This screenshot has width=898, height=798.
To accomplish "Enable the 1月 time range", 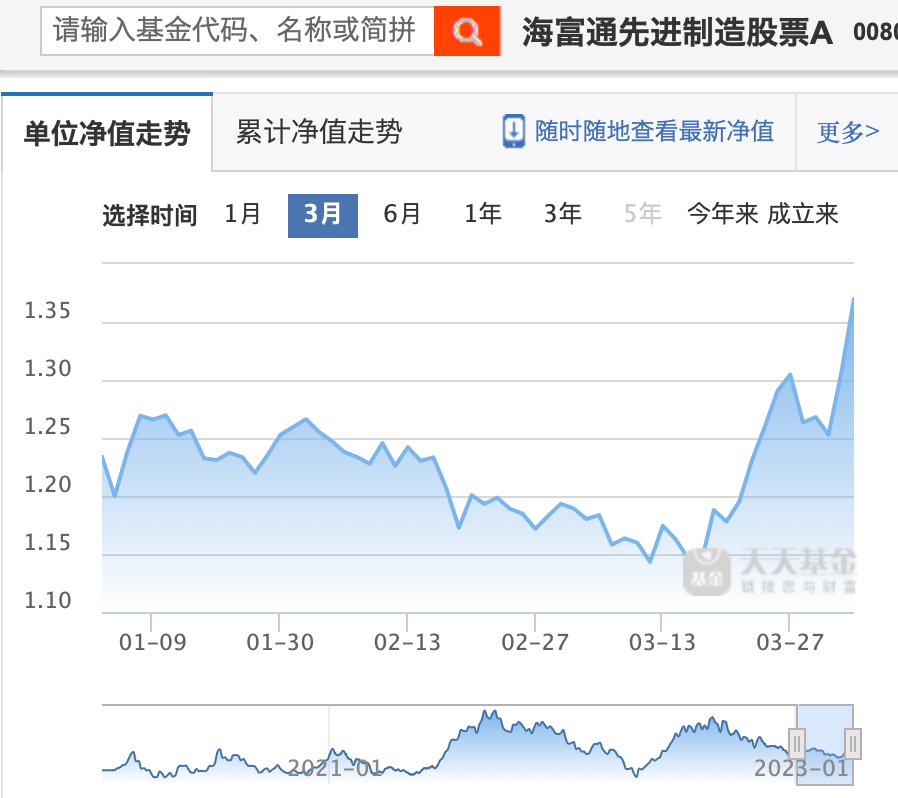I will click(242, 215).
